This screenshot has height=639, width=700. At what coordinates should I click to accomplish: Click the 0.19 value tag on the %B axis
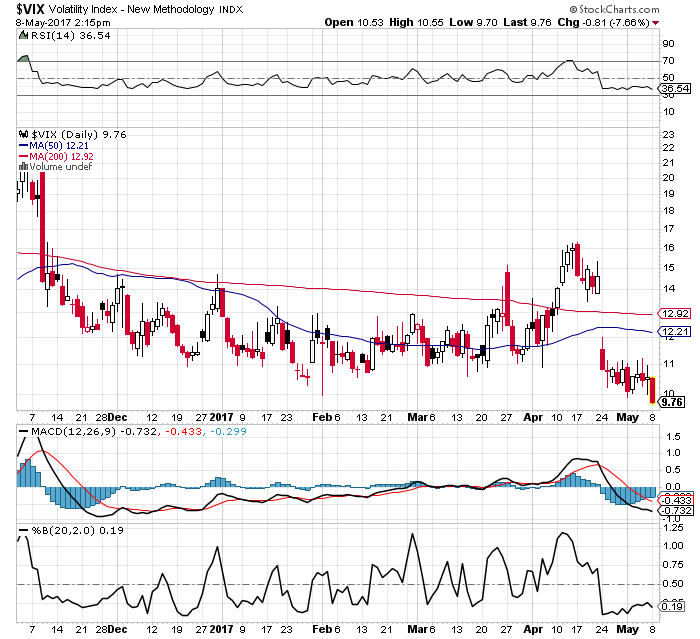[671, 606]
